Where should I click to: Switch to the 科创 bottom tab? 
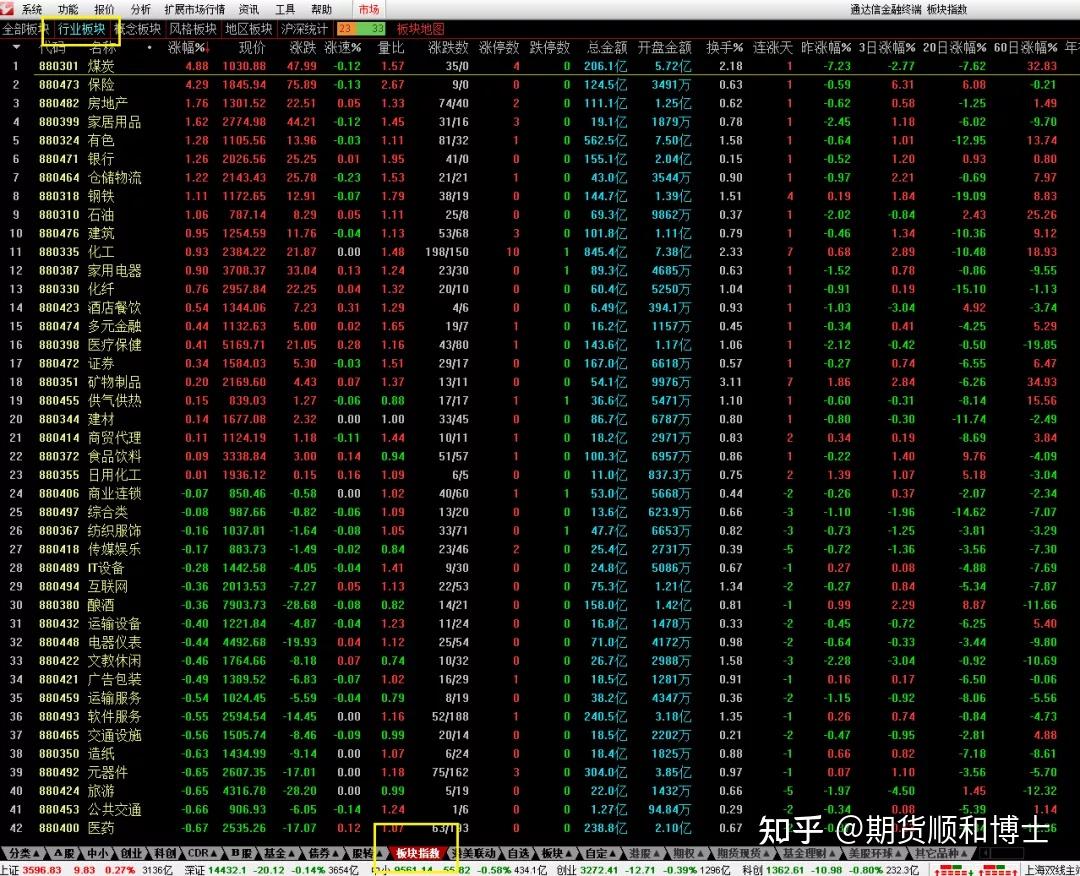(164, 853)
